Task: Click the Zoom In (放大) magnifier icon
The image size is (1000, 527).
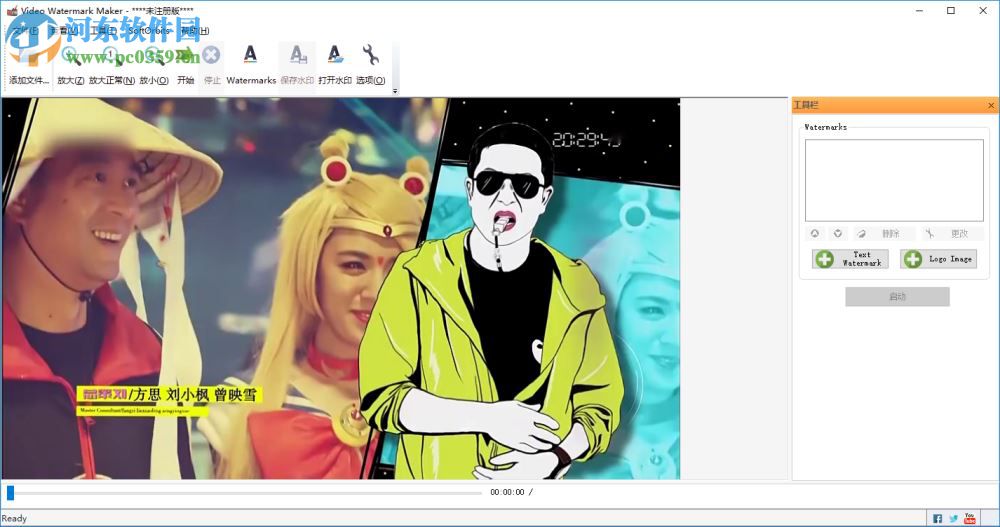Action: click(70, 56)
